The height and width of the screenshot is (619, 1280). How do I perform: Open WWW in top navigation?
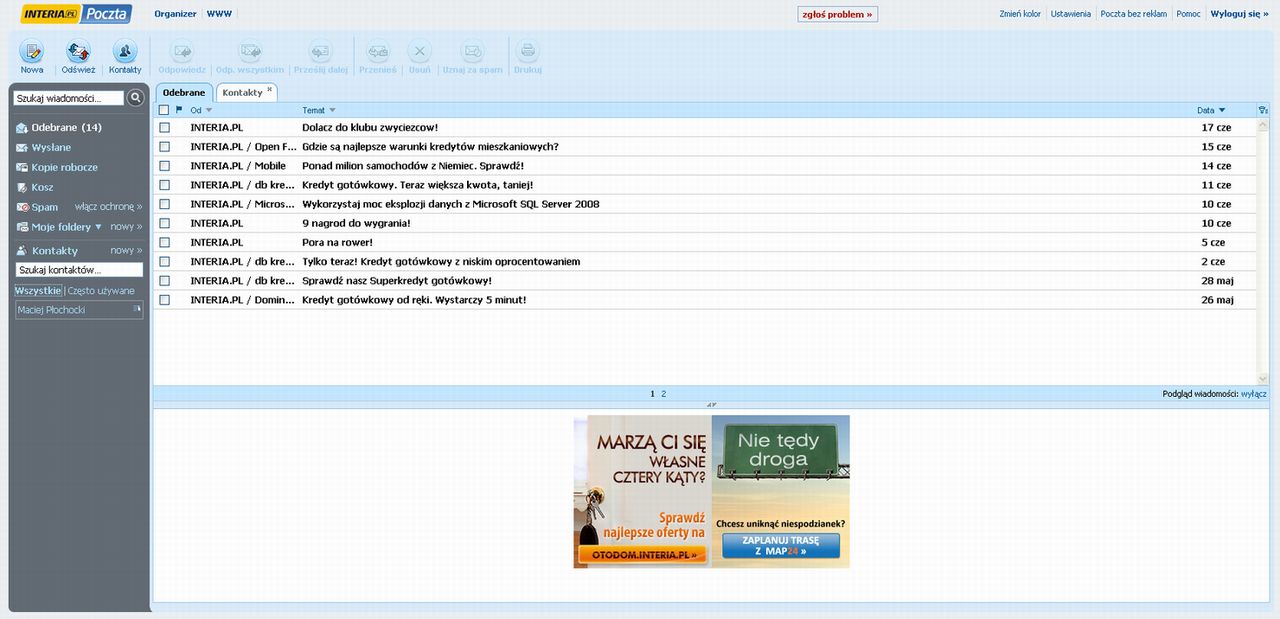[219, 14]
